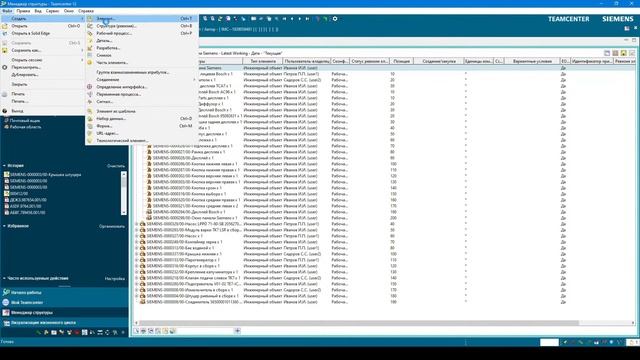Image resolution: width=640 pixels, height=360 pixels.
Task: Choose Технологический элемент... entry
Action: pyautogui.click(x=142, y=141)
